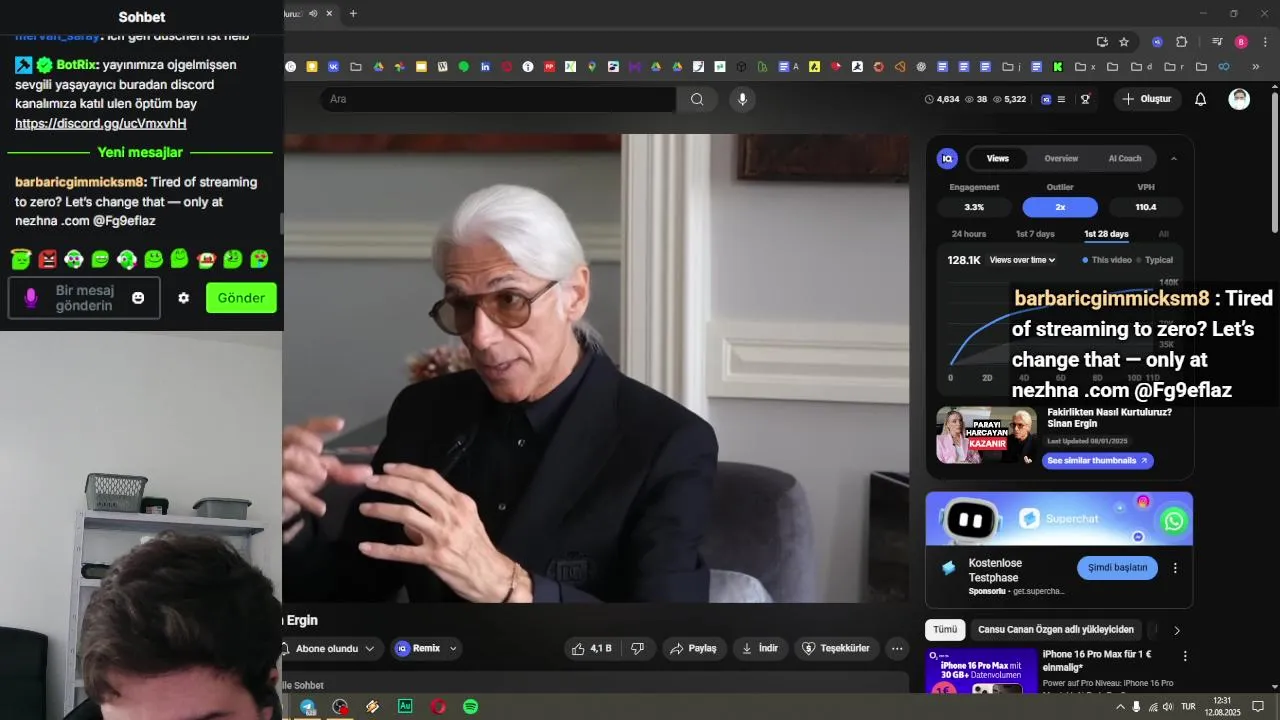Open the AI Coach tab
1280x720 pixels.
(x=1125, y=158)
